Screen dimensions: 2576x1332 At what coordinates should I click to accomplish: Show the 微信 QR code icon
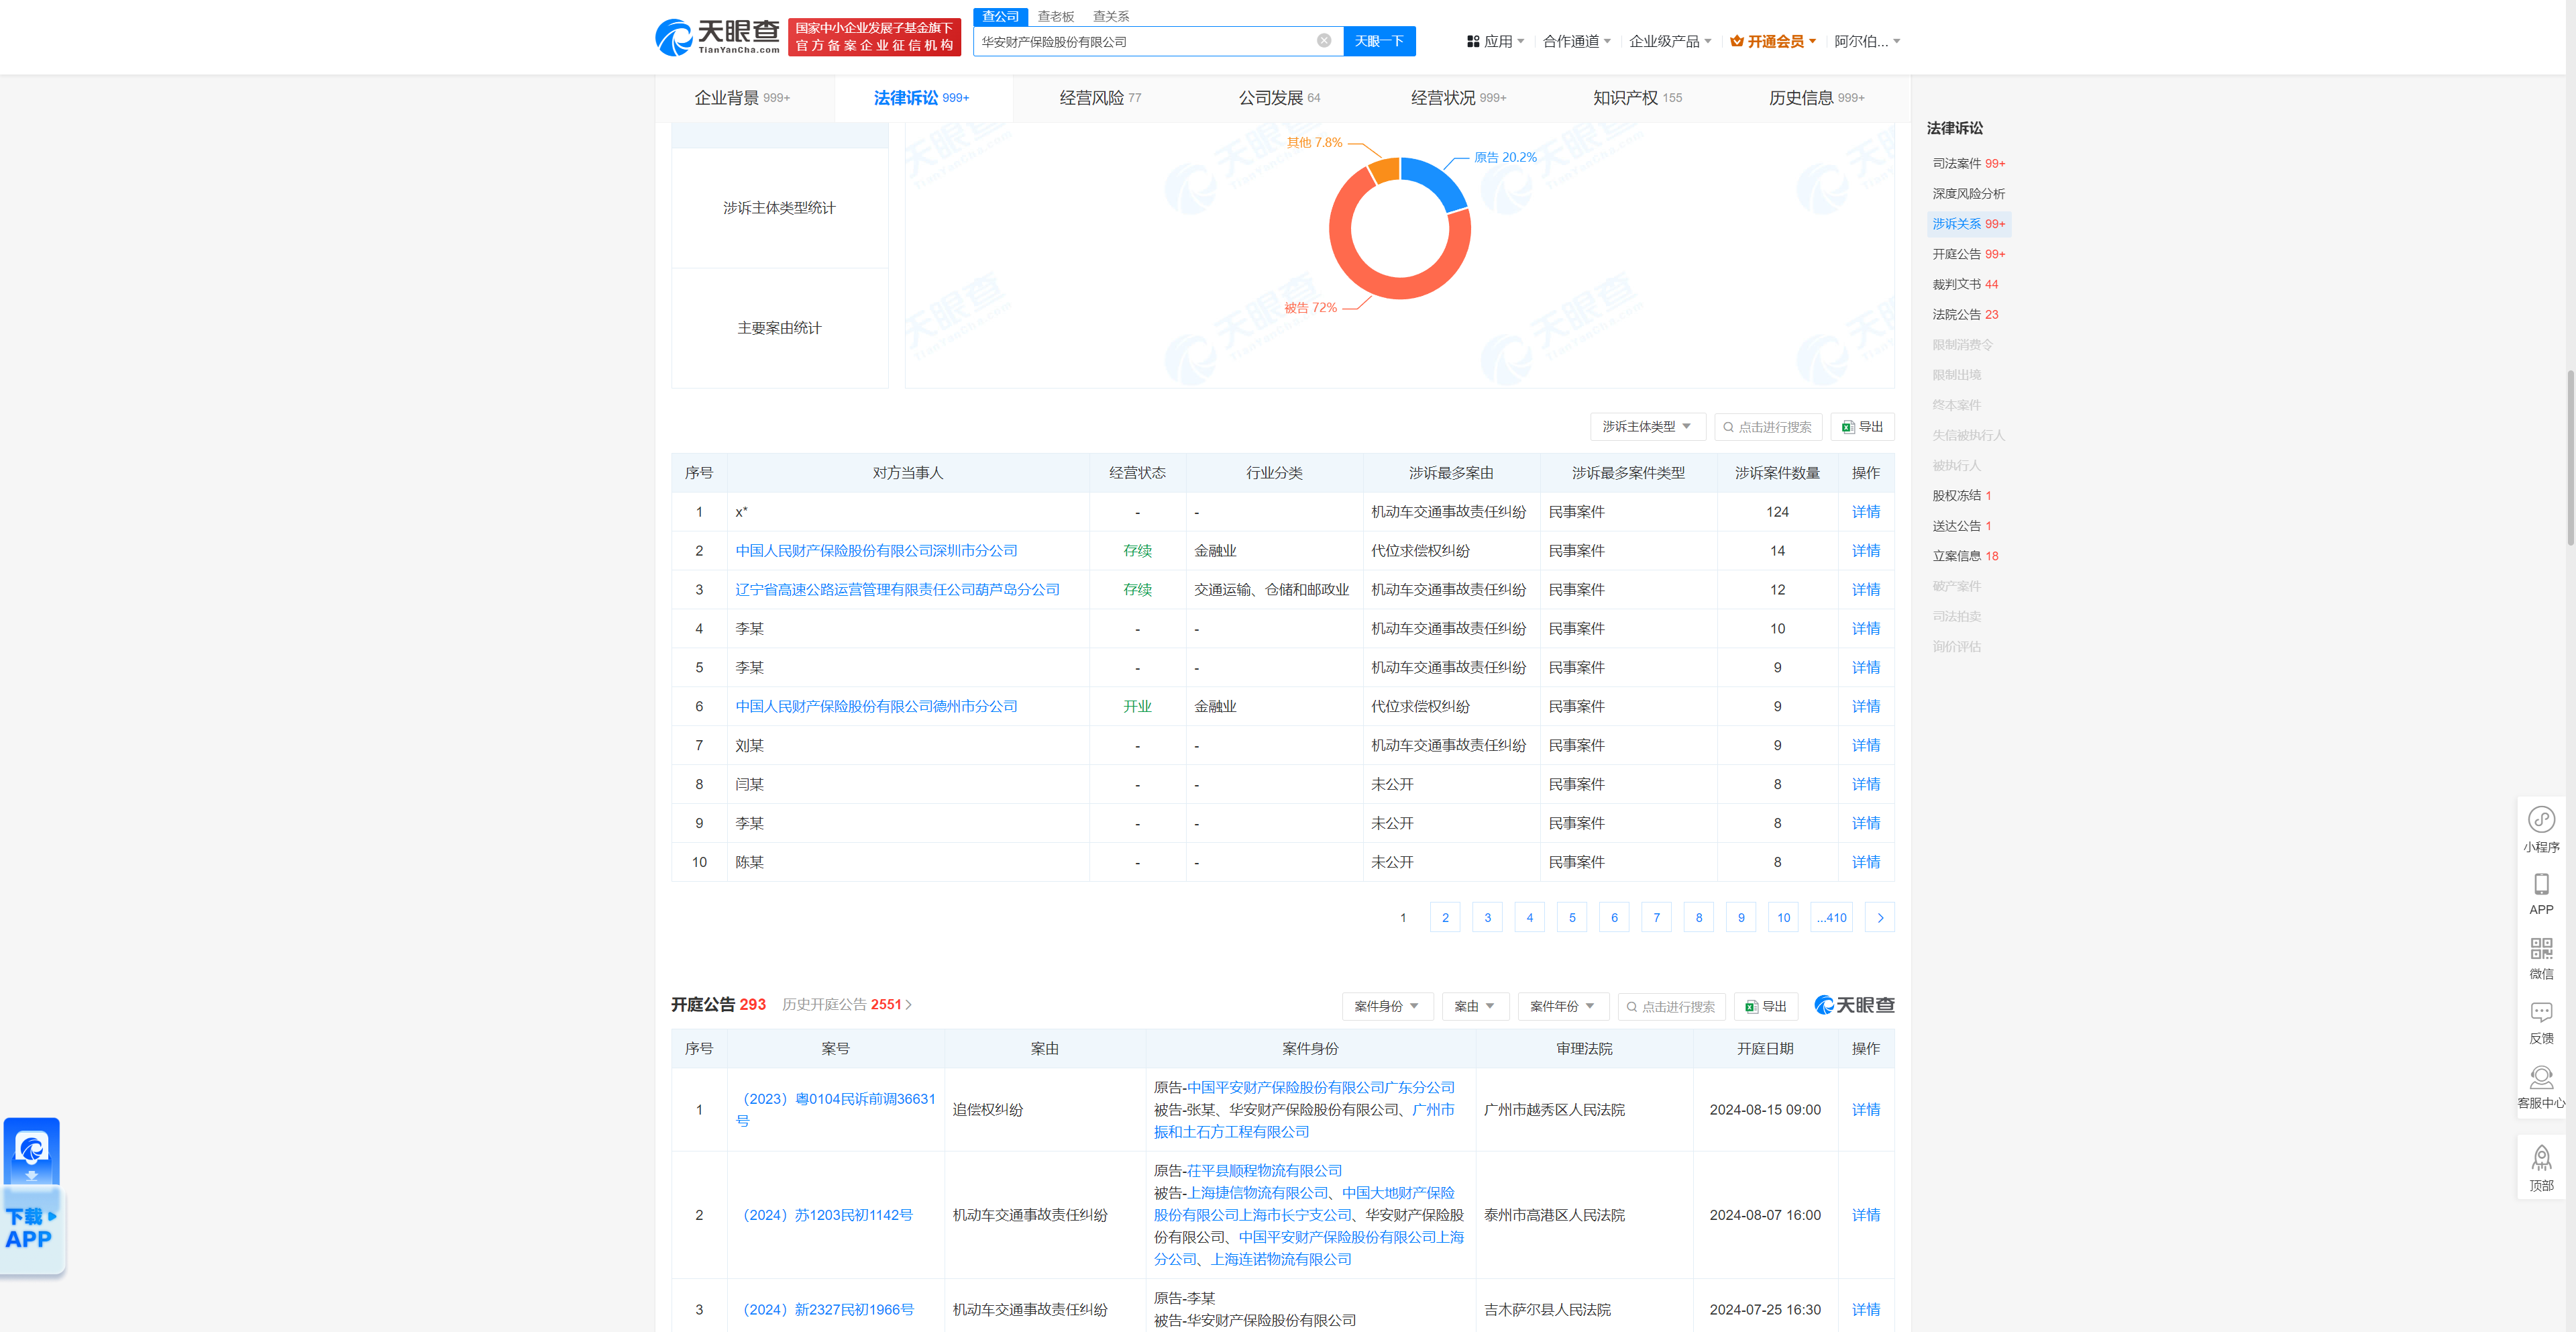[2541, 948]
